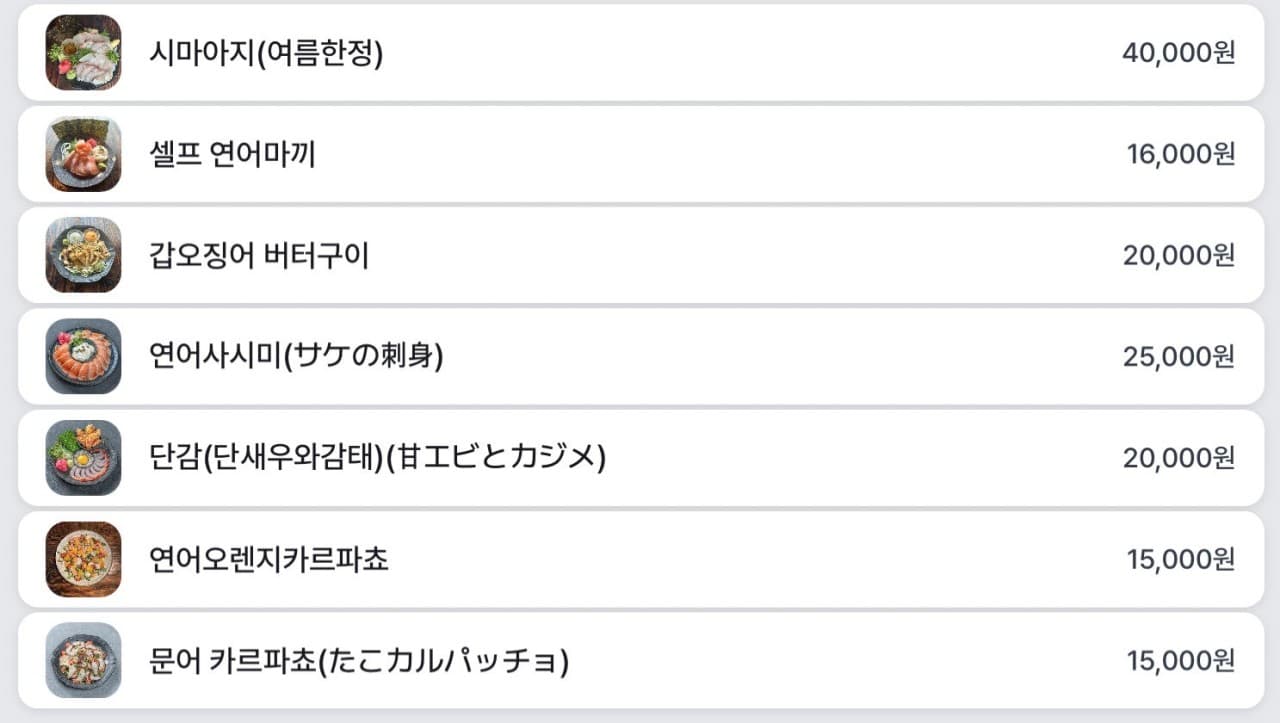The width and height of the screenshot is (1280, 723).
Task: Open the 시마아지(여름한정) dish photo
Action: pos(83,53)
